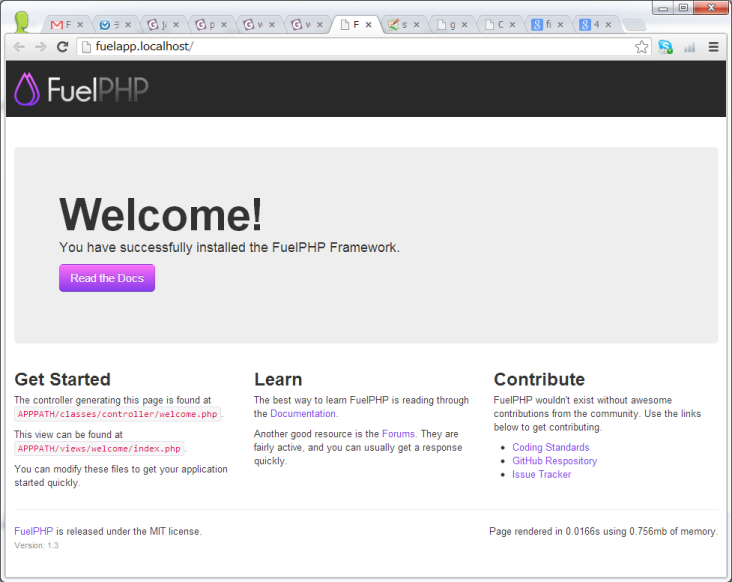Viewport: 732px width, 582px height.
Task: Click the page icon in address bar
Action: [x=86, y=47]
